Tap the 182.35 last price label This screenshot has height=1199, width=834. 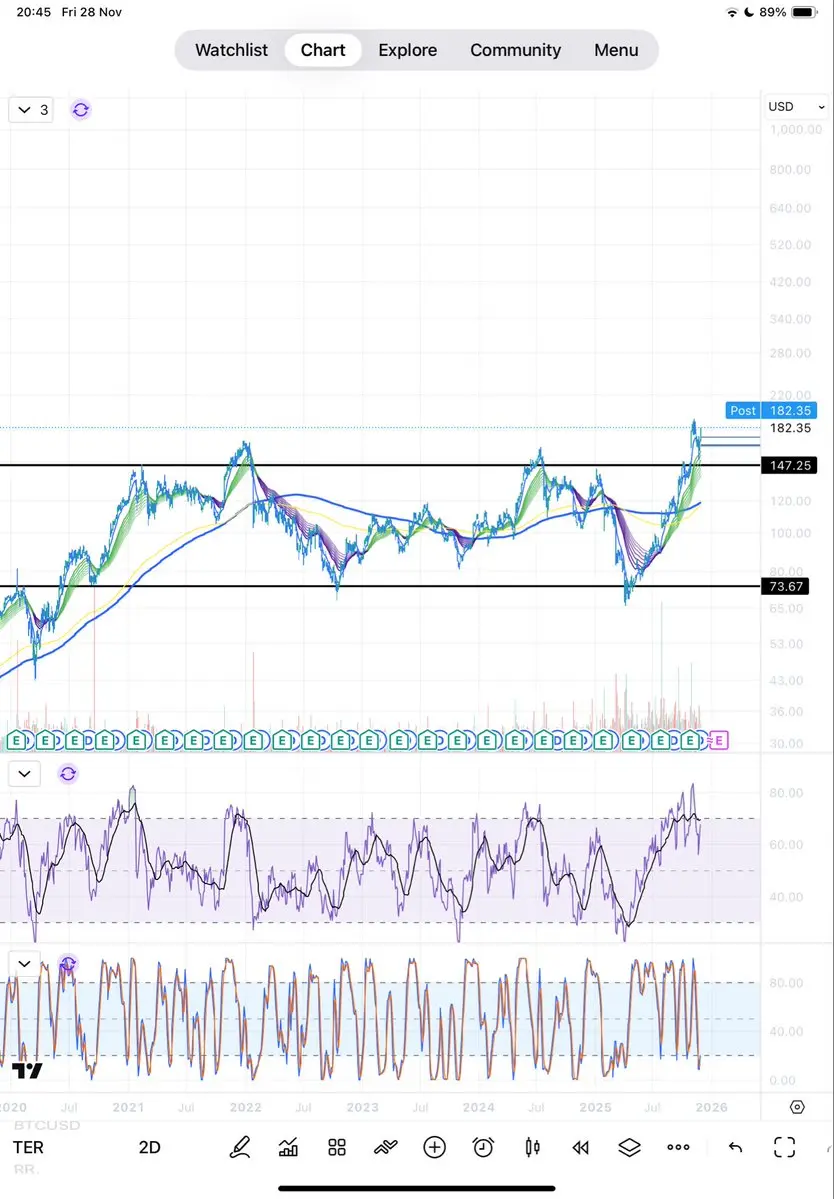[790, 428]
